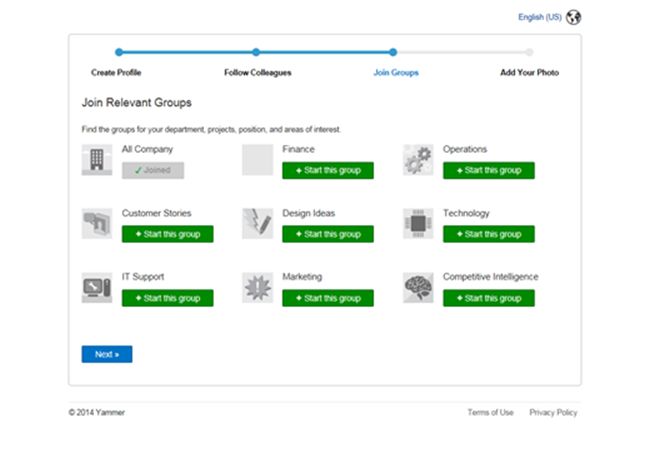The image size is (659, 457).
Task: Click the Marketing starburst icon
Action: pyautogui.click(x=257, y=288)
